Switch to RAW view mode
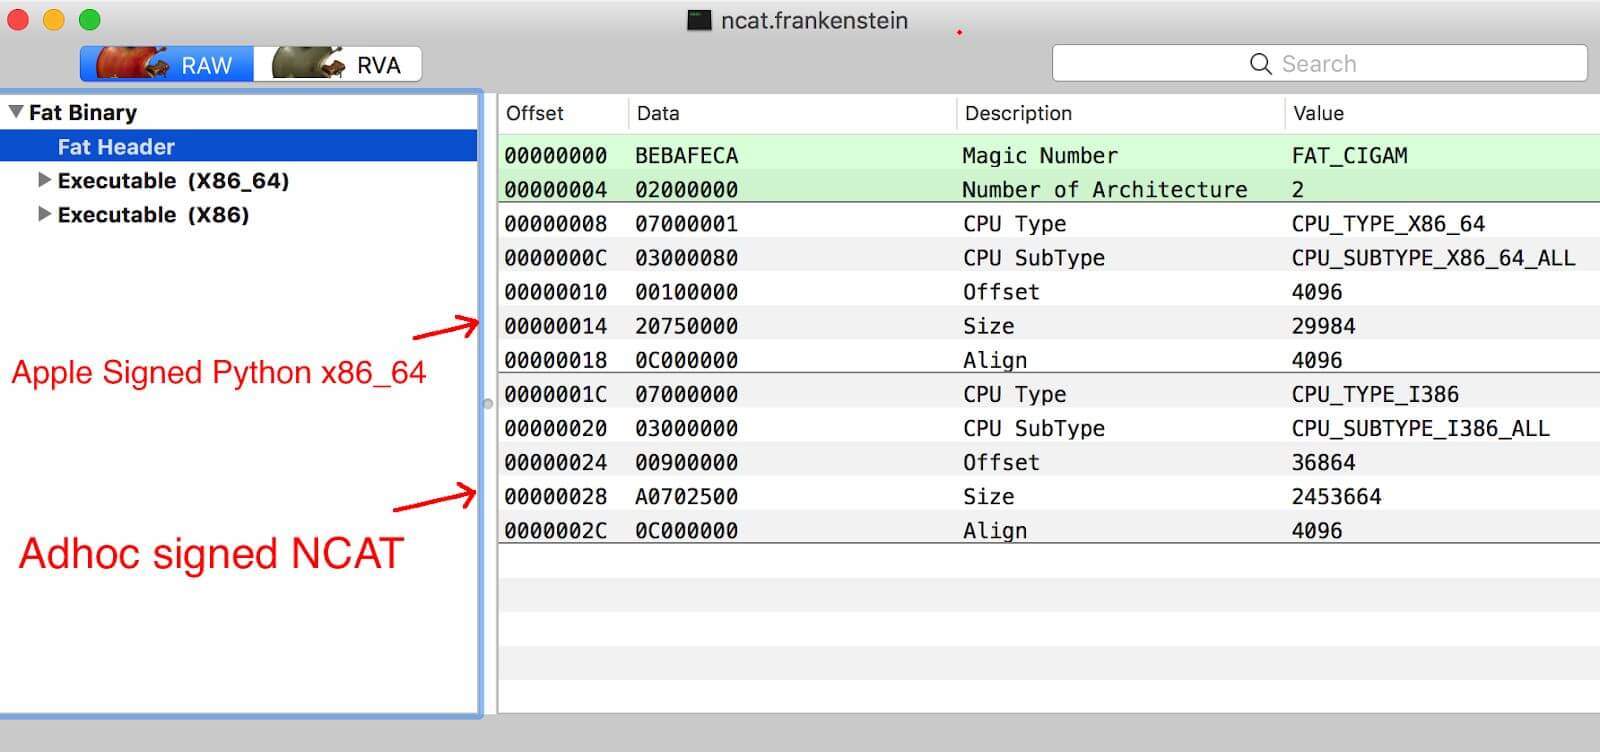The image size is (1600, 752). [167, 64]
